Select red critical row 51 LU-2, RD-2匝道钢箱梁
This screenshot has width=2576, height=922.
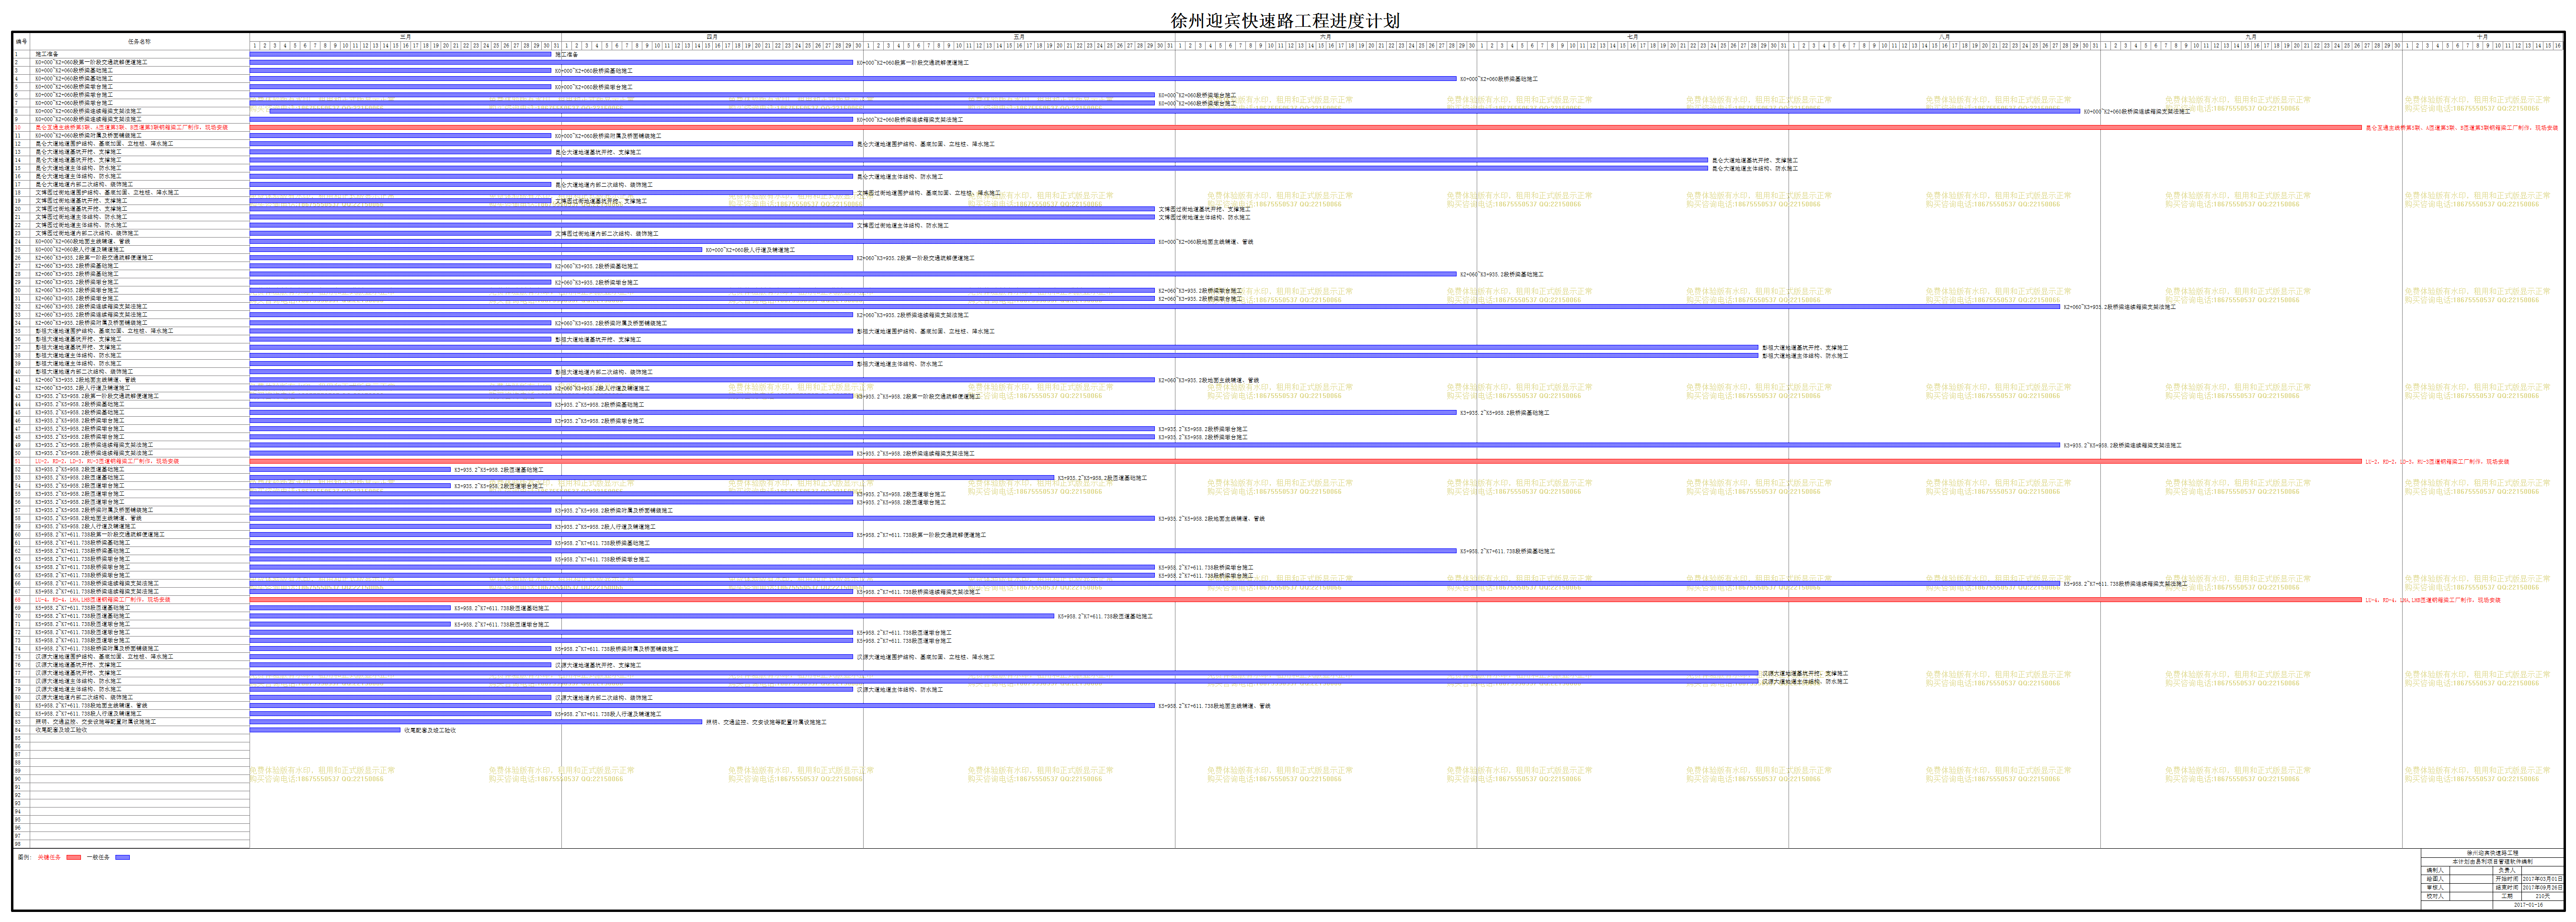[131, 461]
